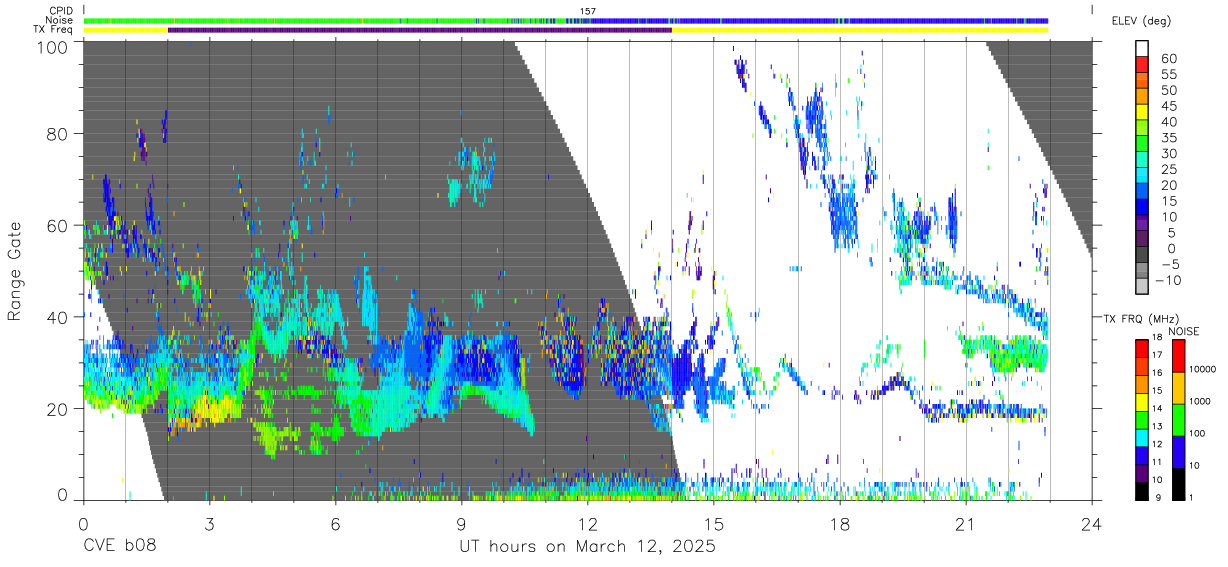Click the CVE b08 radar beam label
This screenshot has width=1228, height=567.
(x=118, y=547)
